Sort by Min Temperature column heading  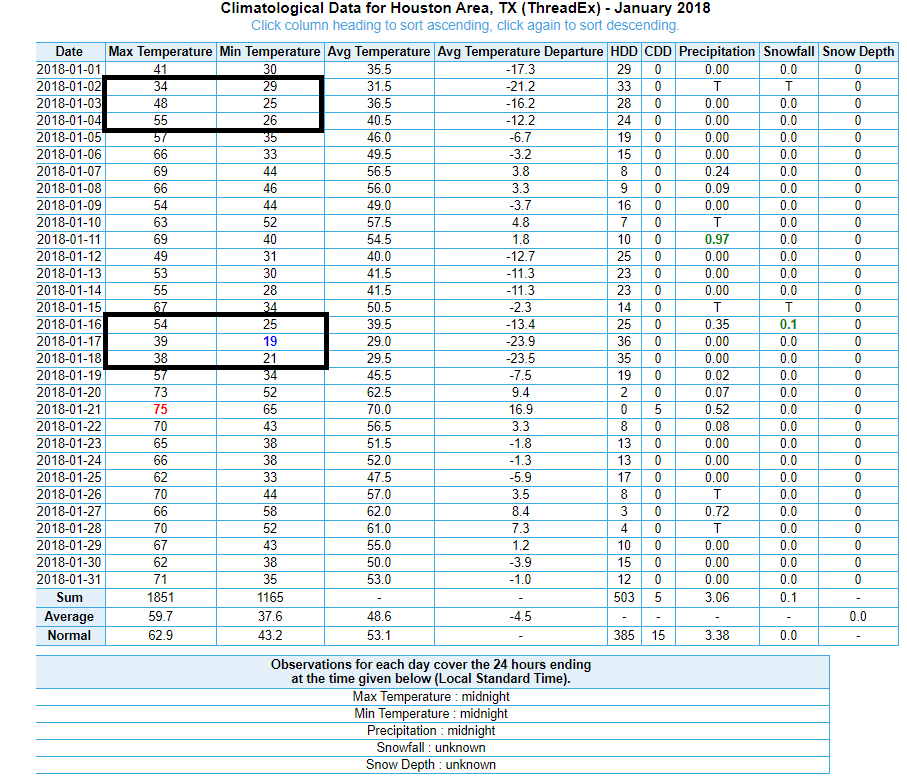[270, 51]
